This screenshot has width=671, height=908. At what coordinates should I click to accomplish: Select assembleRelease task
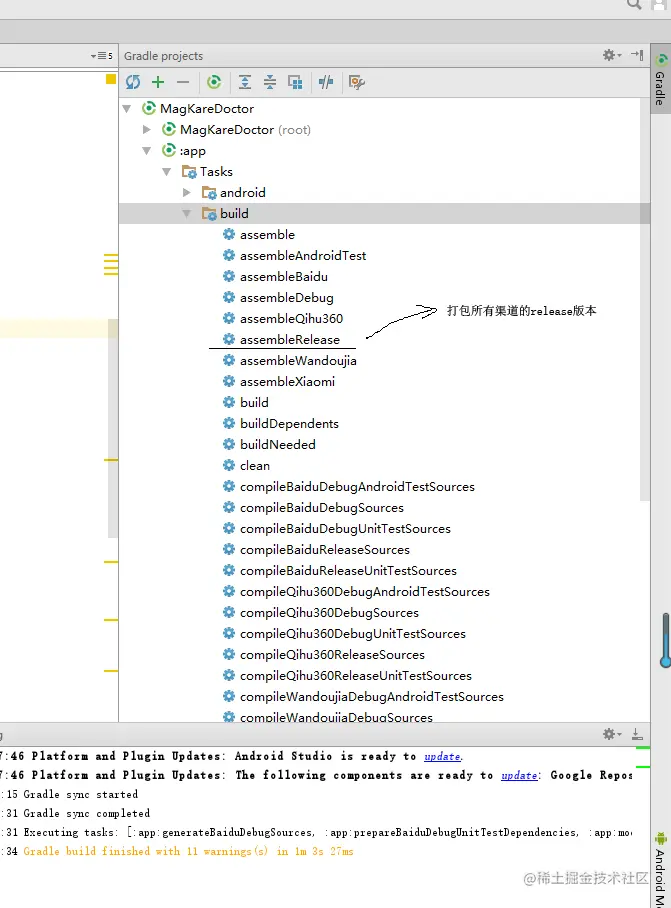coord(281,339)
